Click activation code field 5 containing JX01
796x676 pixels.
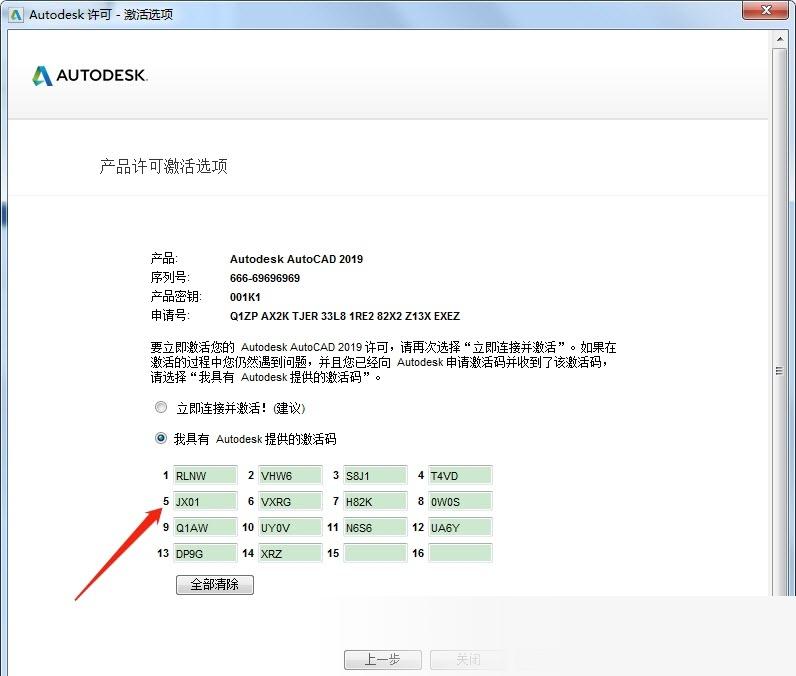(205, 501)
